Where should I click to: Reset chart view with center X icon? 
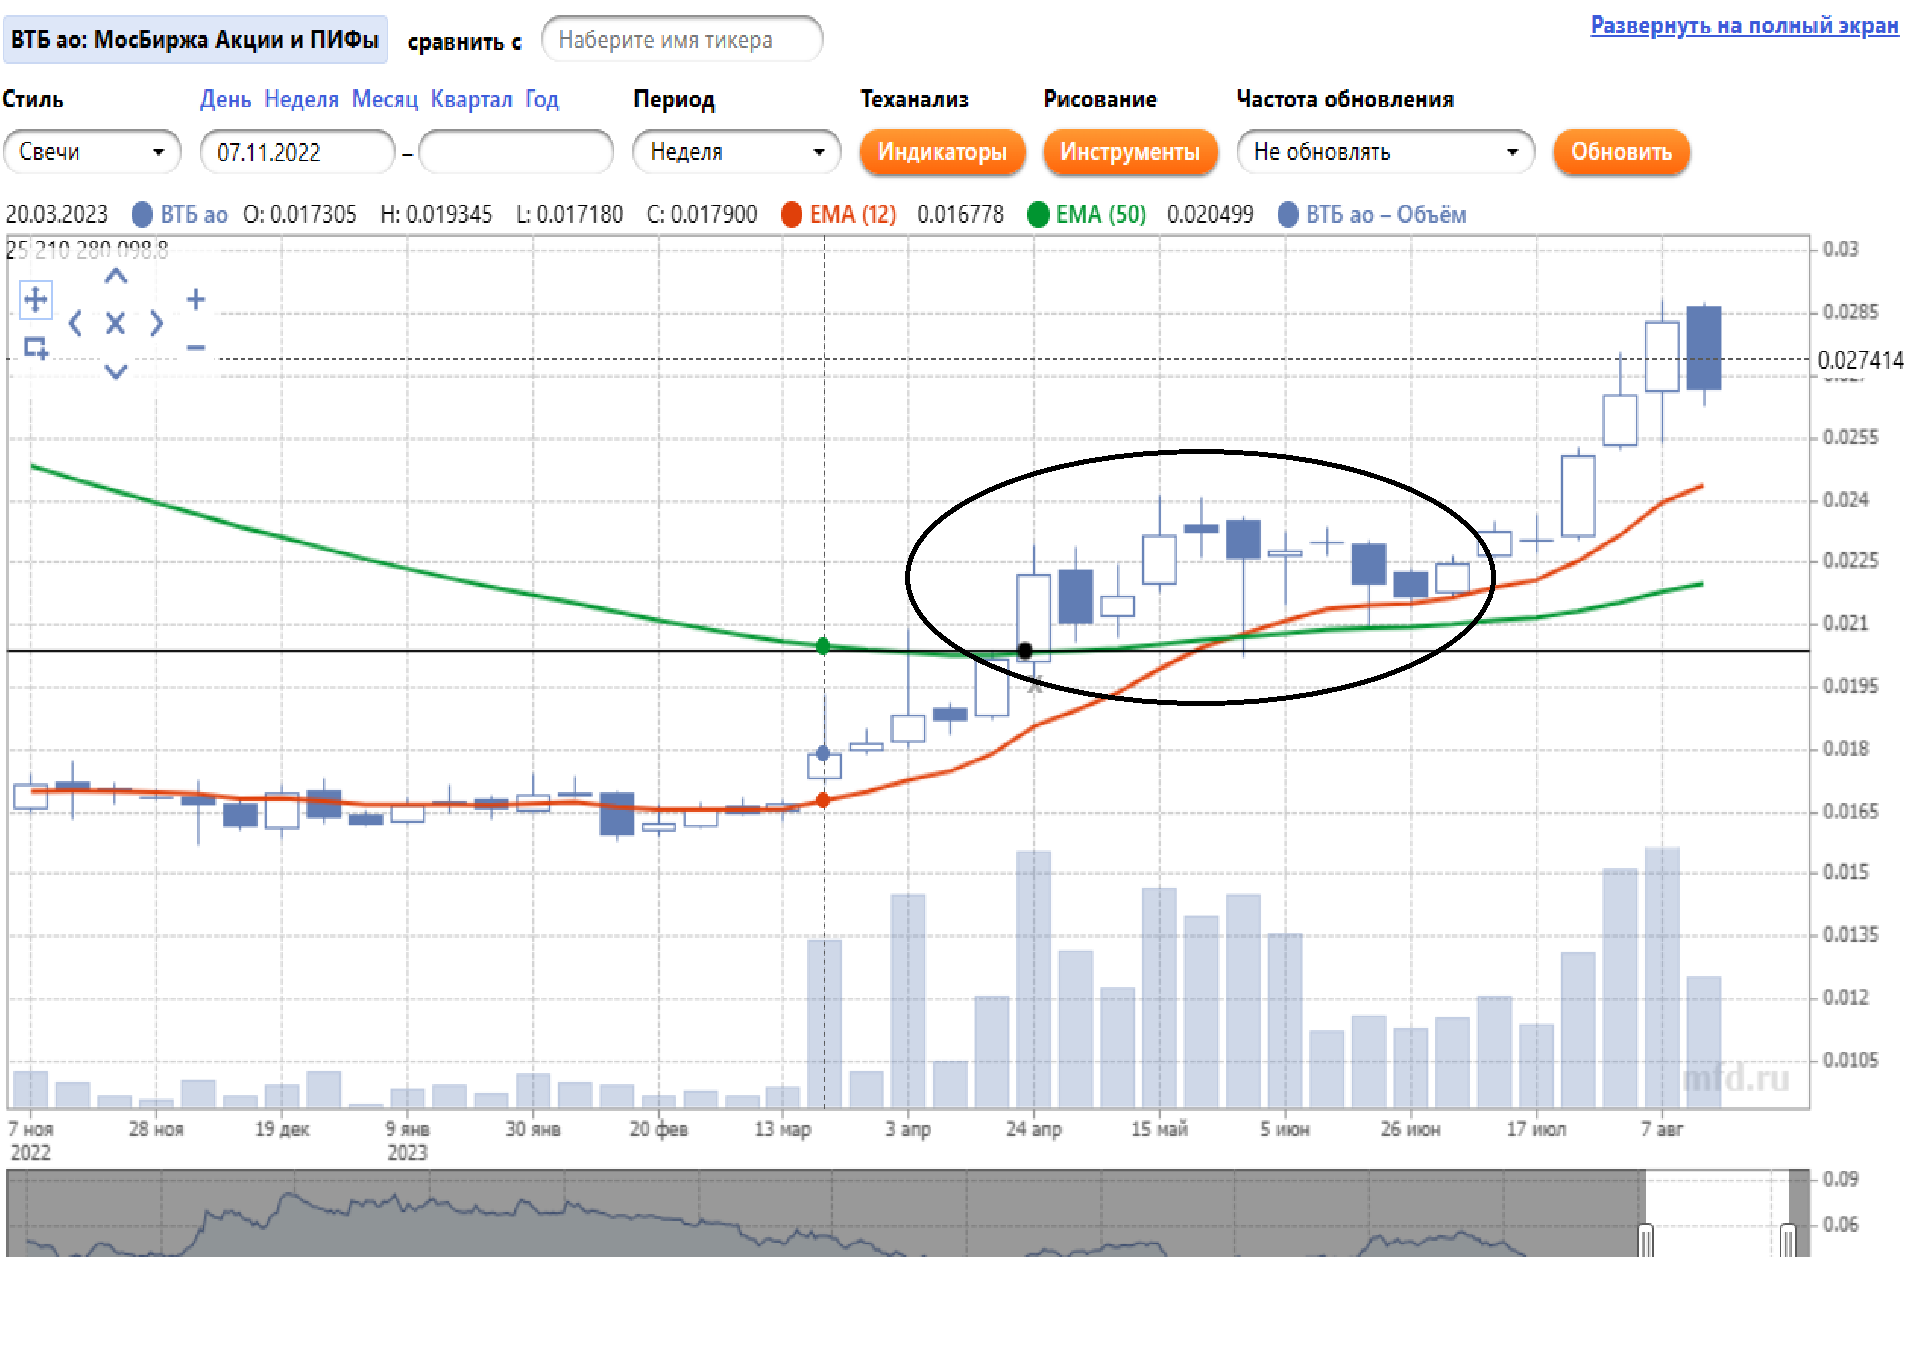tap(115, 323)
